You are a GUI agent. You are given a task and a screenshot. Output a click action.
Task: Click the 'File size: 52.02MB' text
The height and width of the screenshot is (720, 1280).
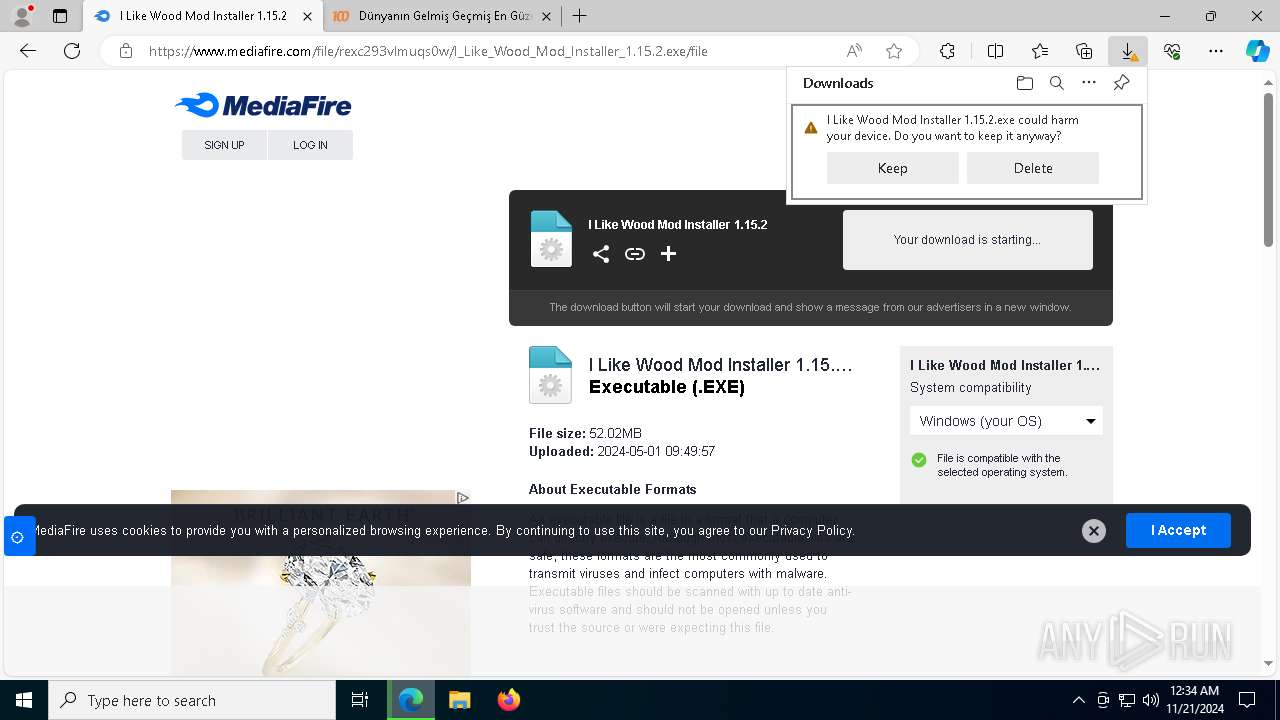pyautogui.click(x=585, y=433)
